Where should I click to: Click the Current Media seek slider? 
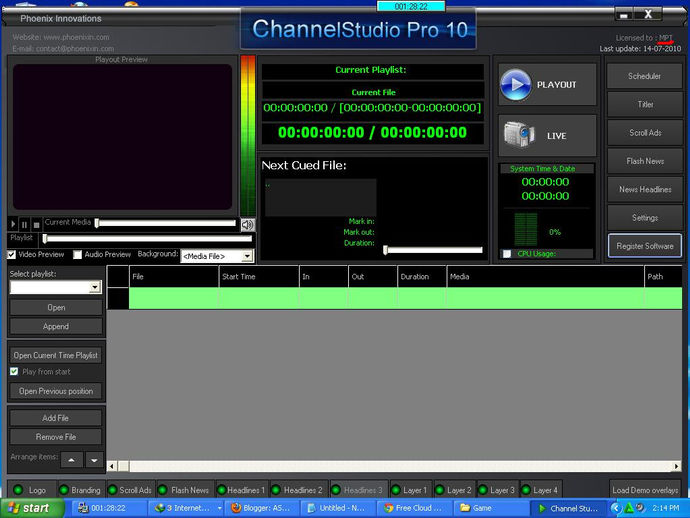(x=165, y=223)
